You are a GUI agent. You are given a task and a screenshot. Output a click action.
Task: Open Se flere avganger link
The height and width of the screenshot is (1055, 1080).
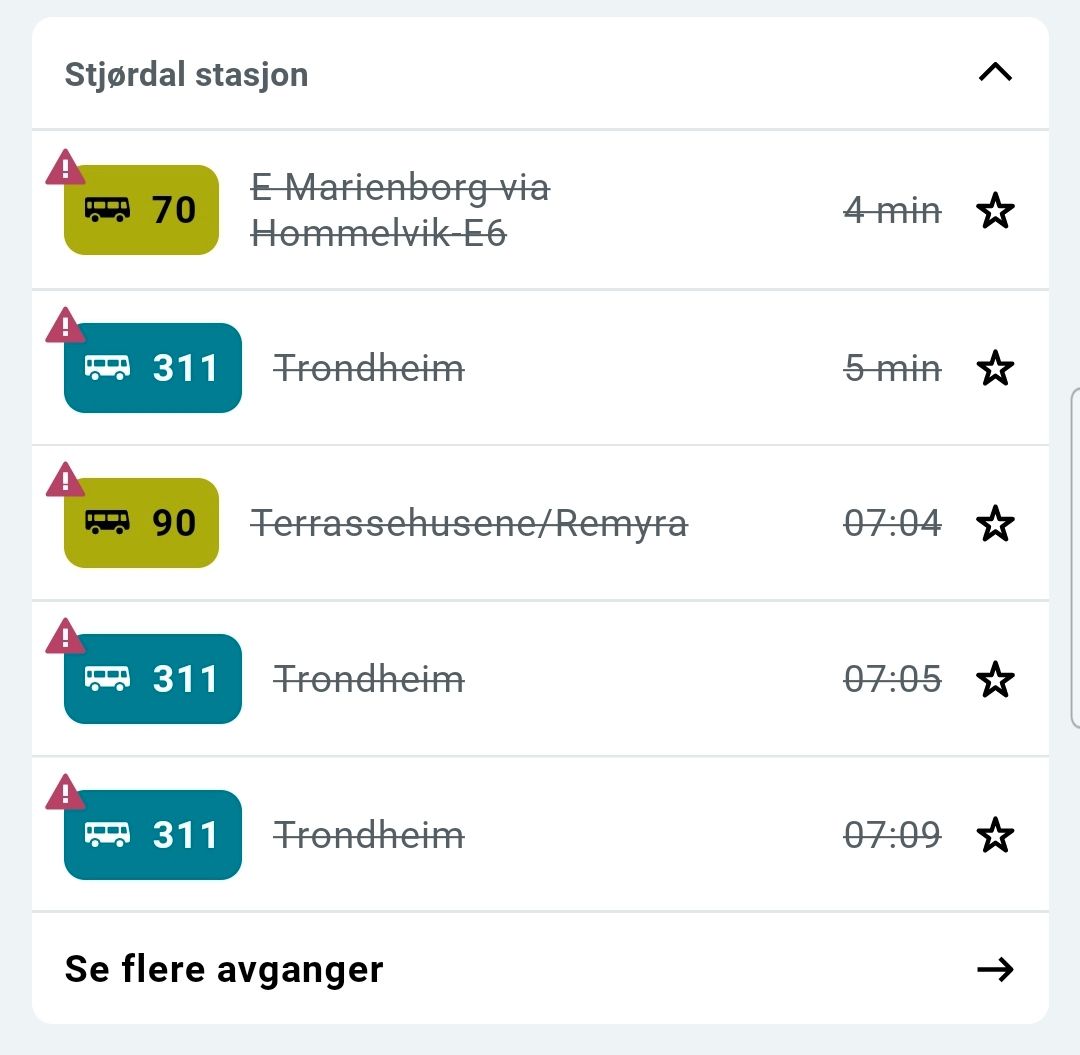pos(224,969)
